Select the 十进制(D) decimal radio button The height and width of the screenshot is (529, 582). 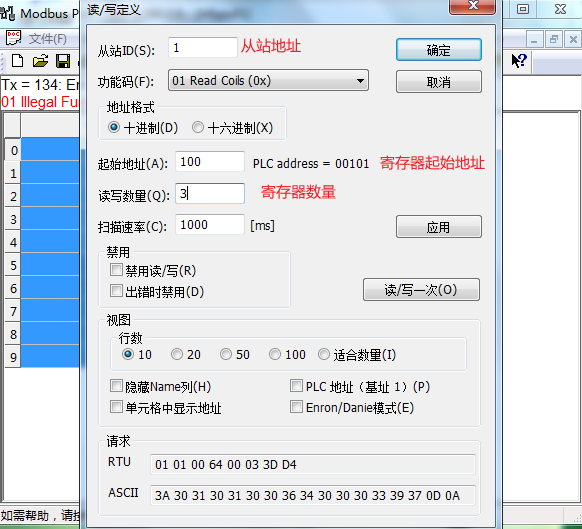tap(114, 127)
